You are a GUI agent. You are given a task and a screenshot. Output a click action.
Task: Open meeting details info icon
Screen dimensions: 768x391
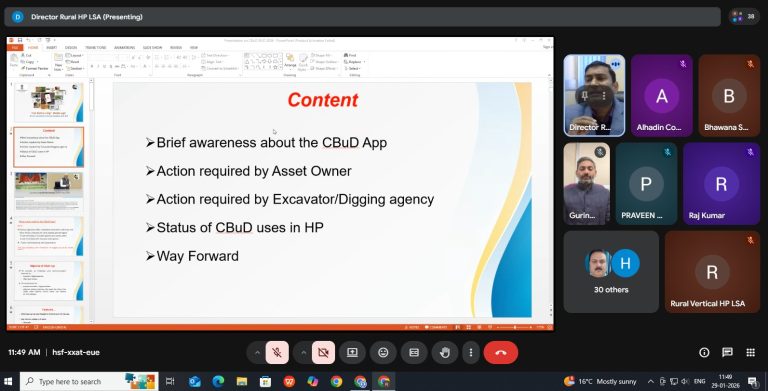coord(704,352)
